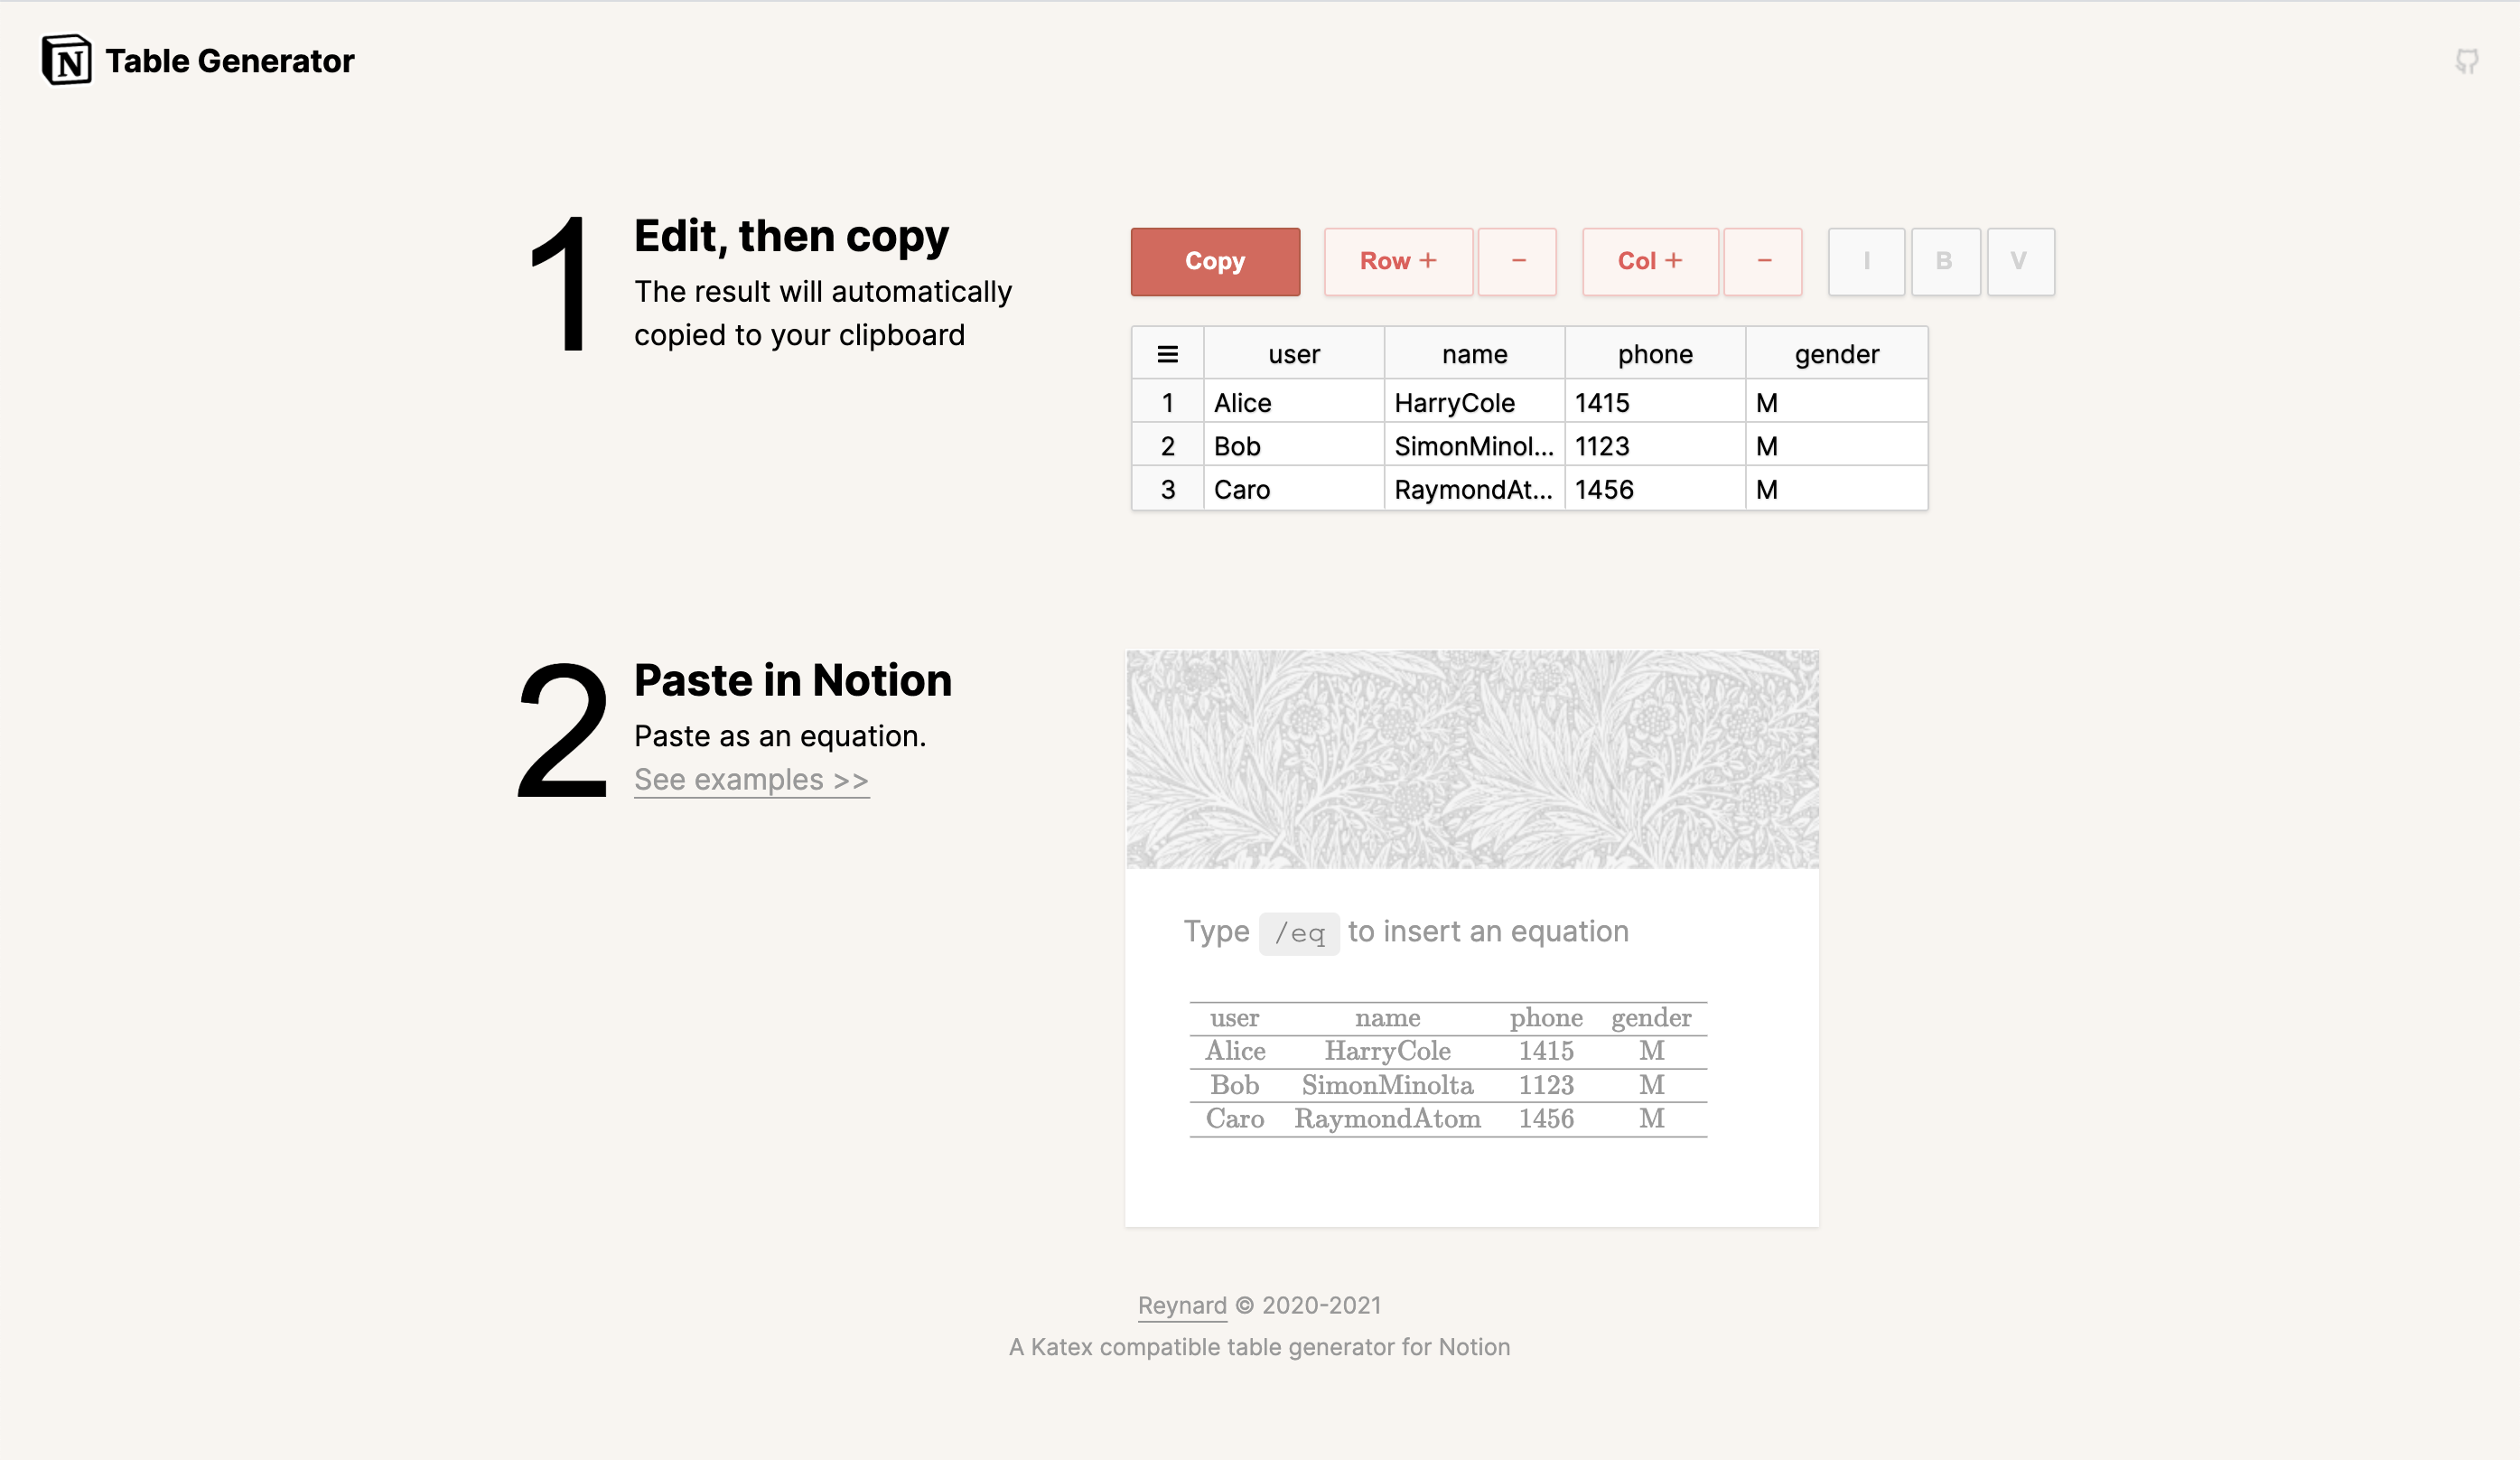The width and height of the screenshot is (2520, 1460).
Task: Open See examples link
Action: tap(752, 779)
